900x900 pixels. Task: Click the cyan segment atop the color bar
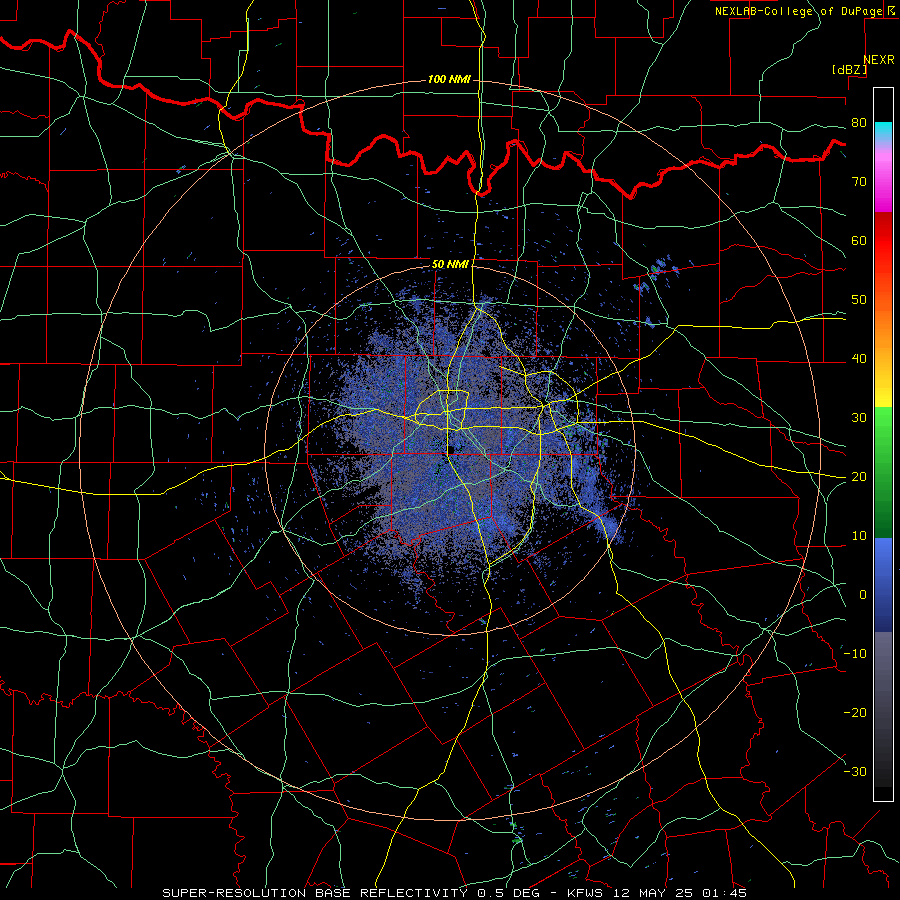883,132
